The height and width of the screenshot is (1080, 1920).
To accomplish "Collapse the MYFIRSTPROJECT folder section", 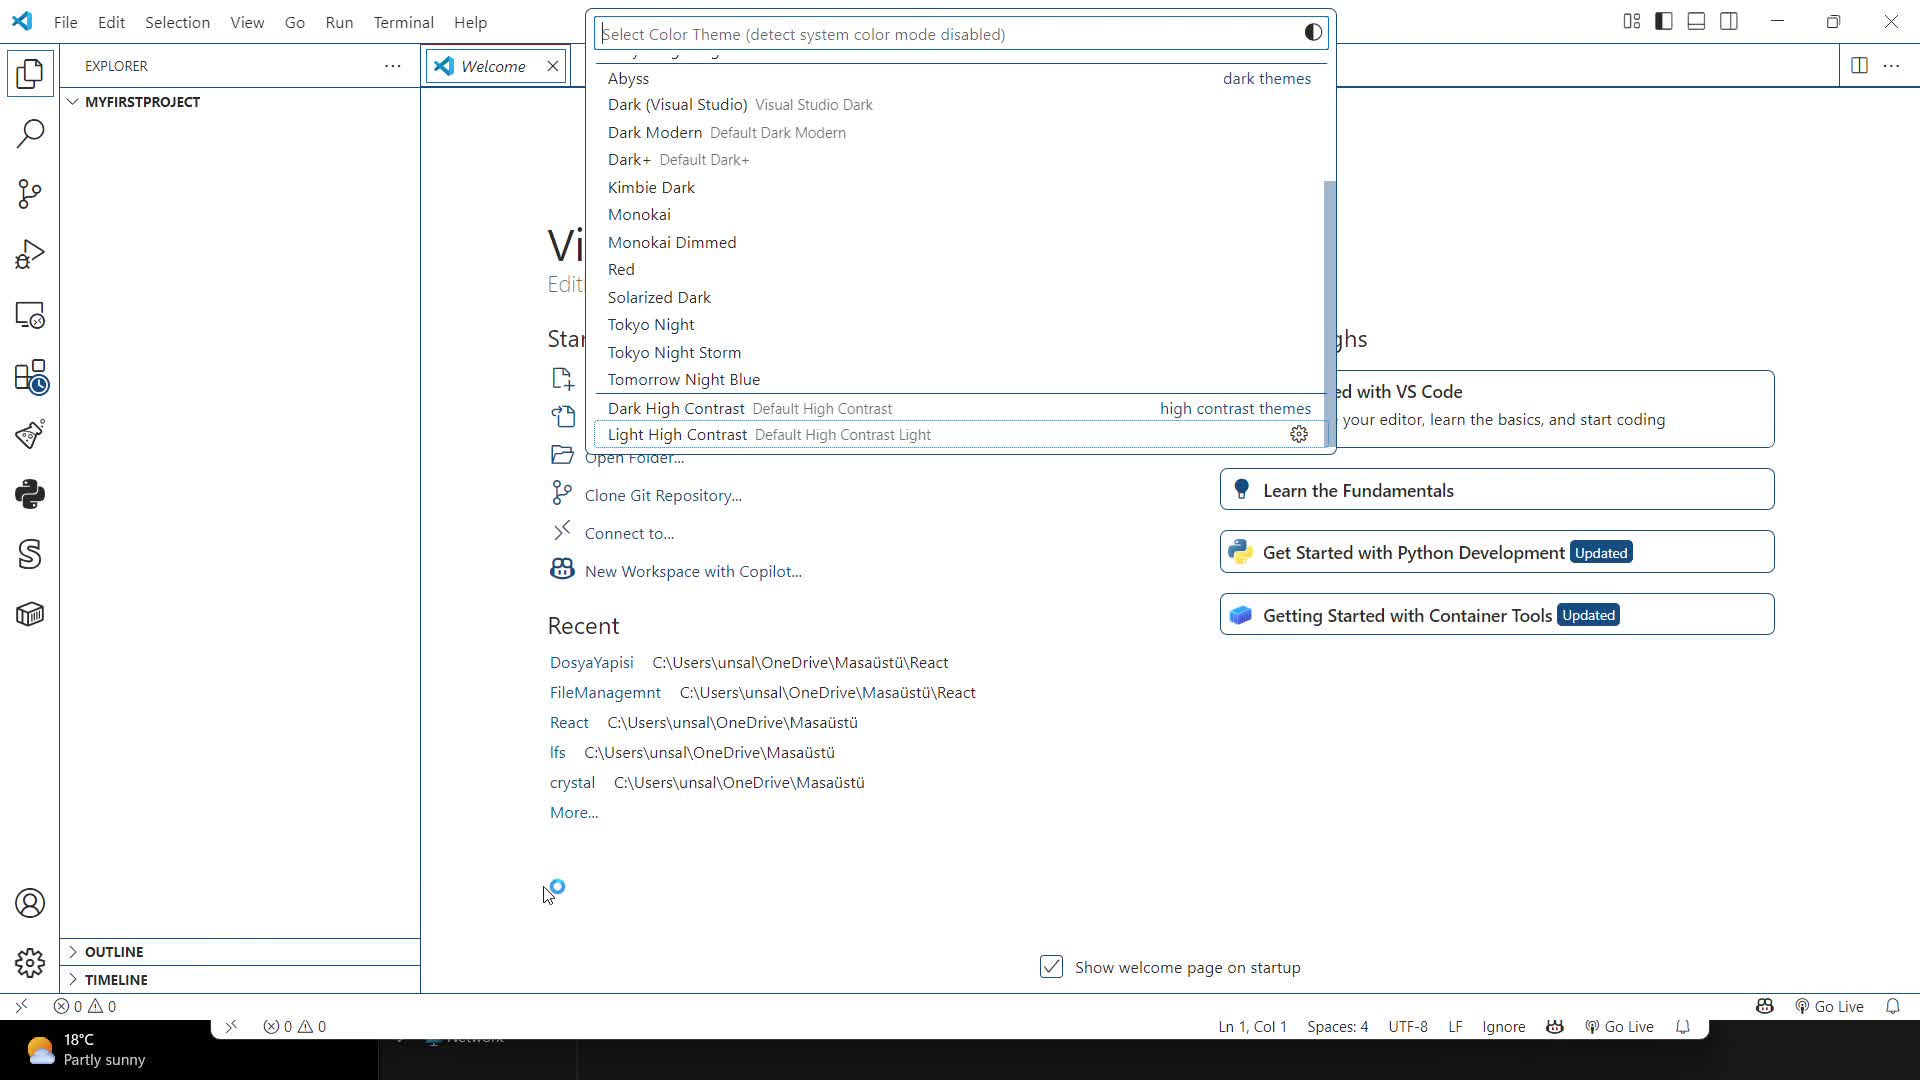I will (x=240, y=102).
